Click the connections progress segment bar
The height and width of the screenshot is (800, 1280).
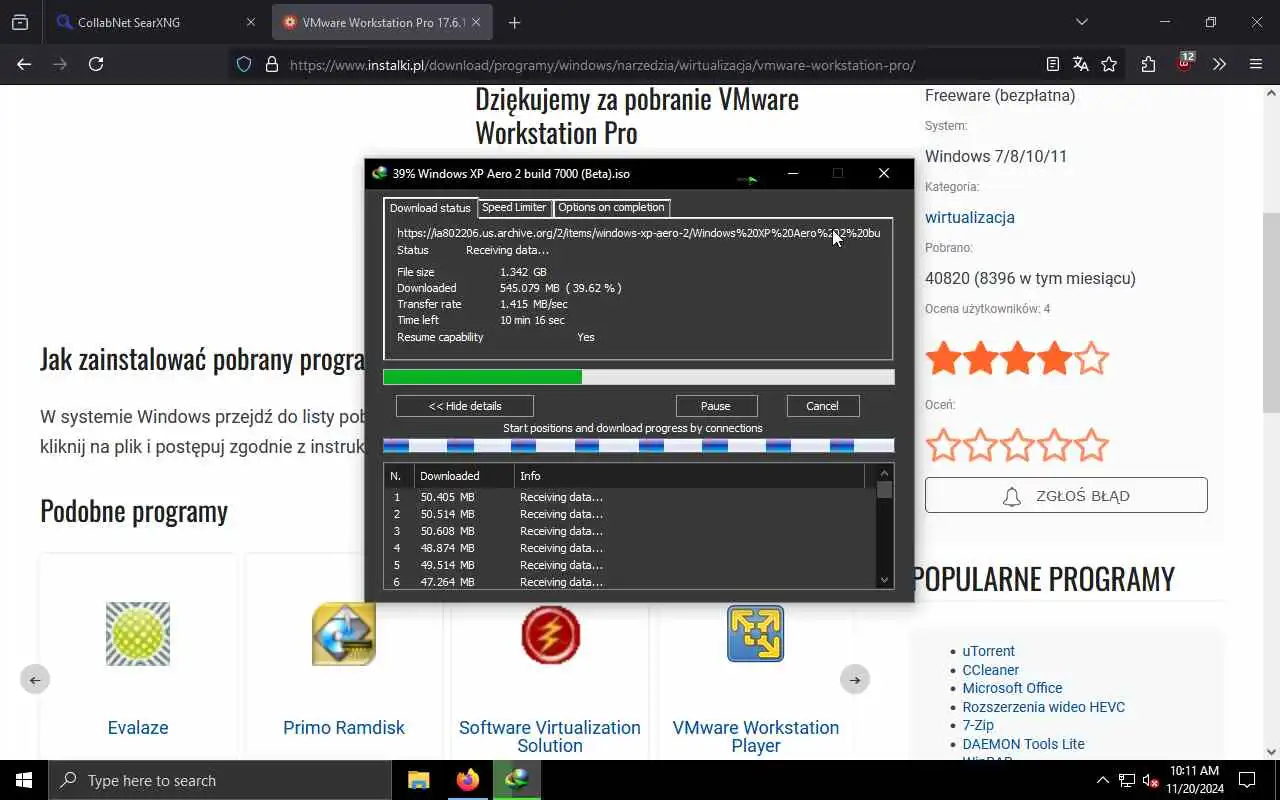638,446
